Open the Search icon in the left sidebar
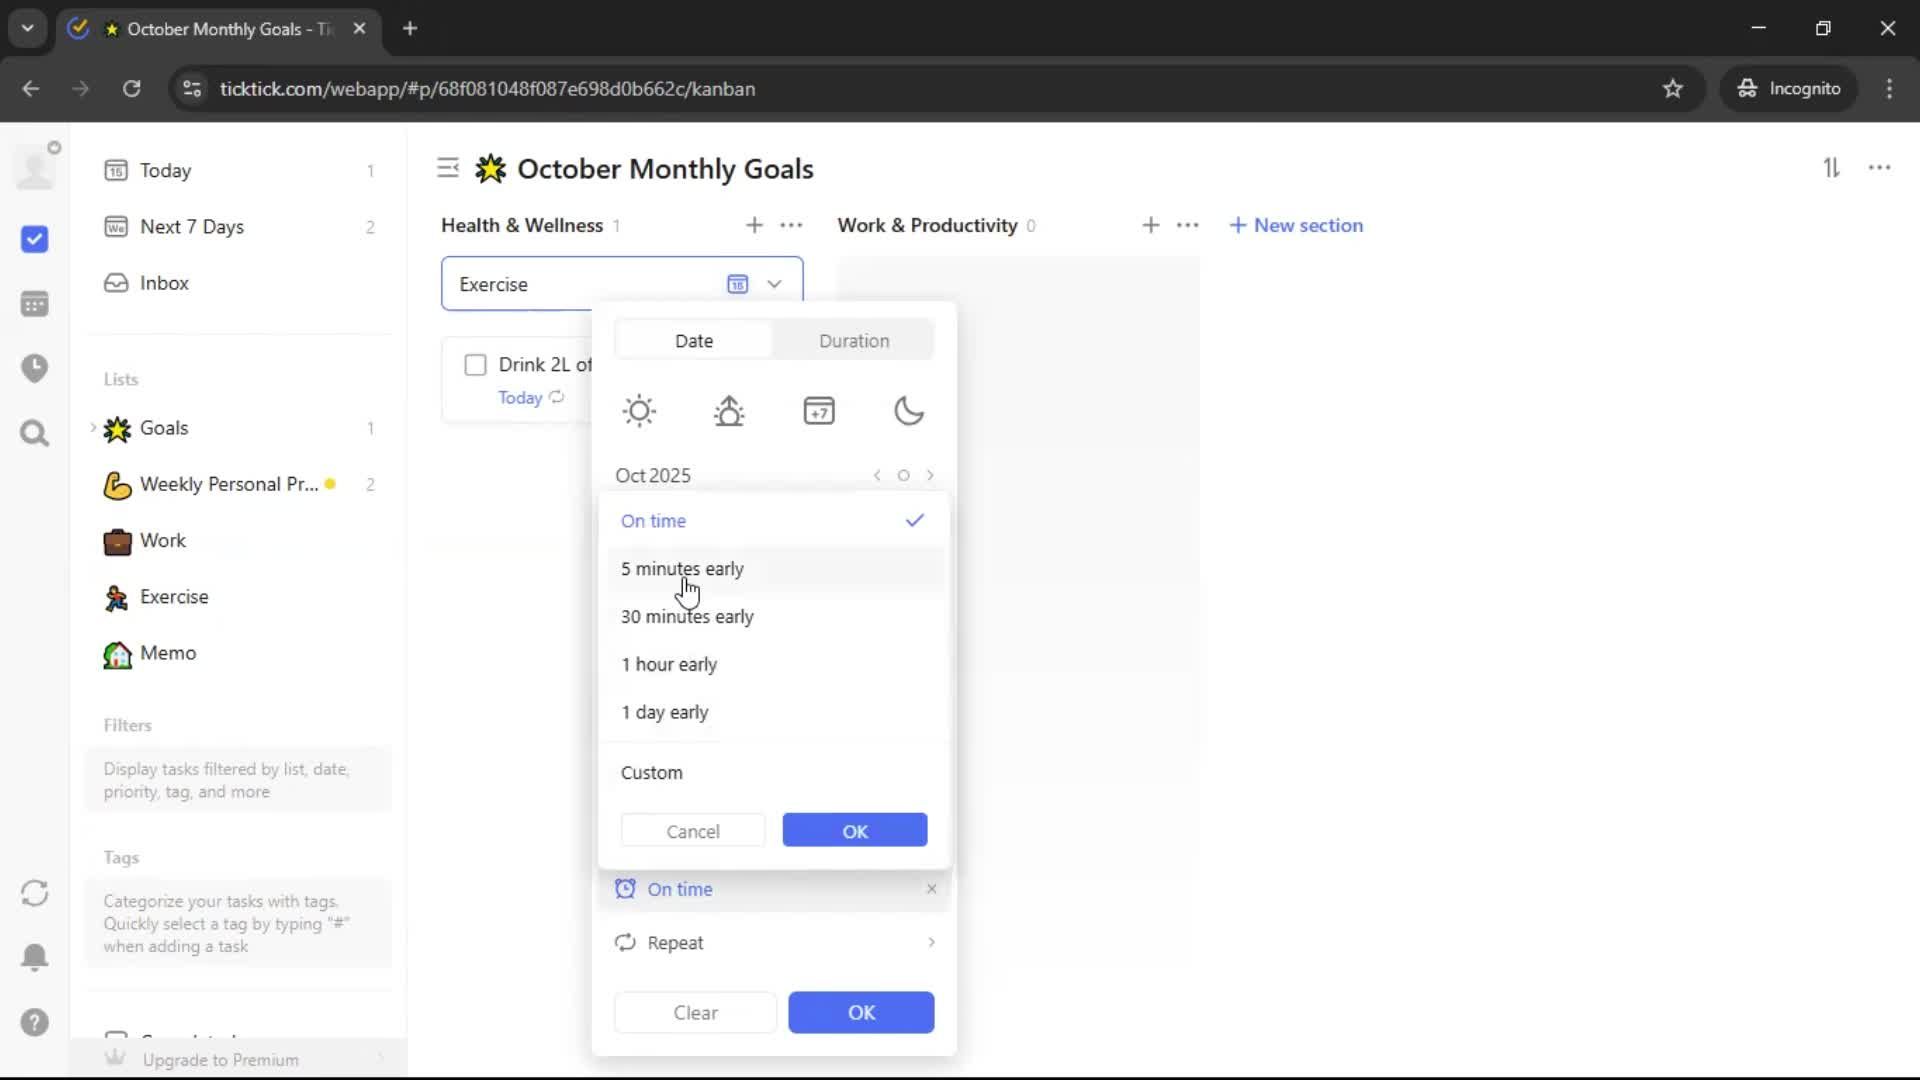This screenshot has height=1080, width=1920. click(x=35, y=433)
